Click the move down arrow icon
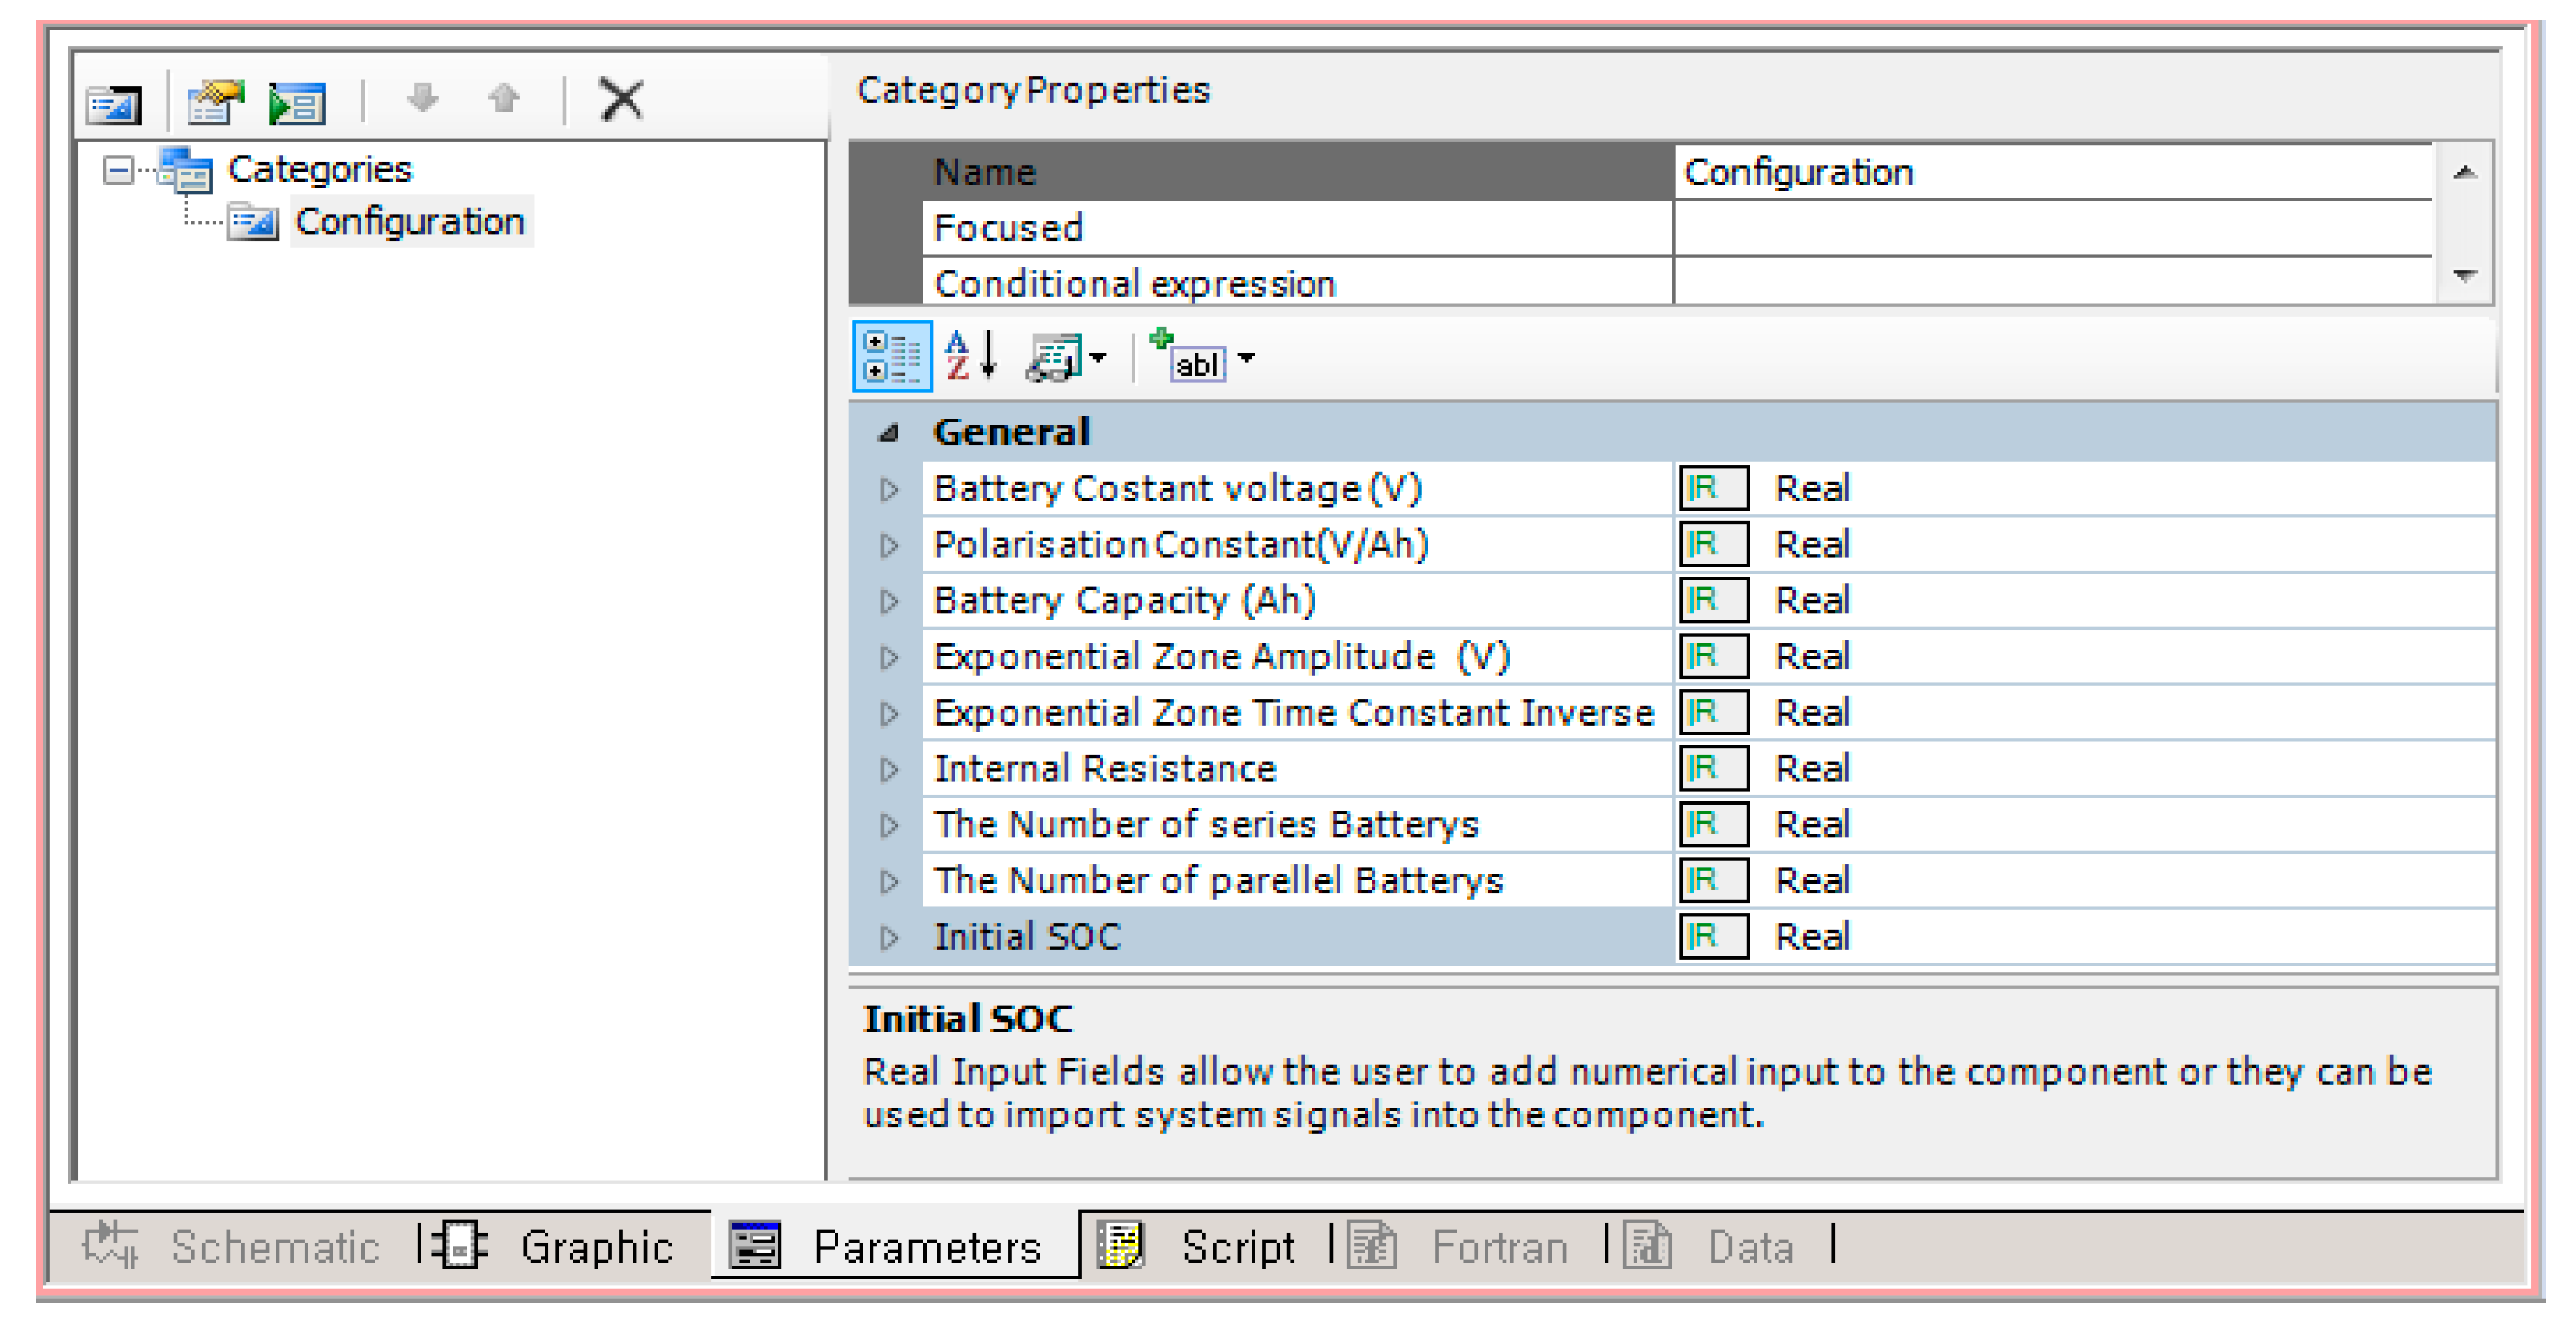Image resolution: width=2576 pixels, height=1331 pixels. 423,98
